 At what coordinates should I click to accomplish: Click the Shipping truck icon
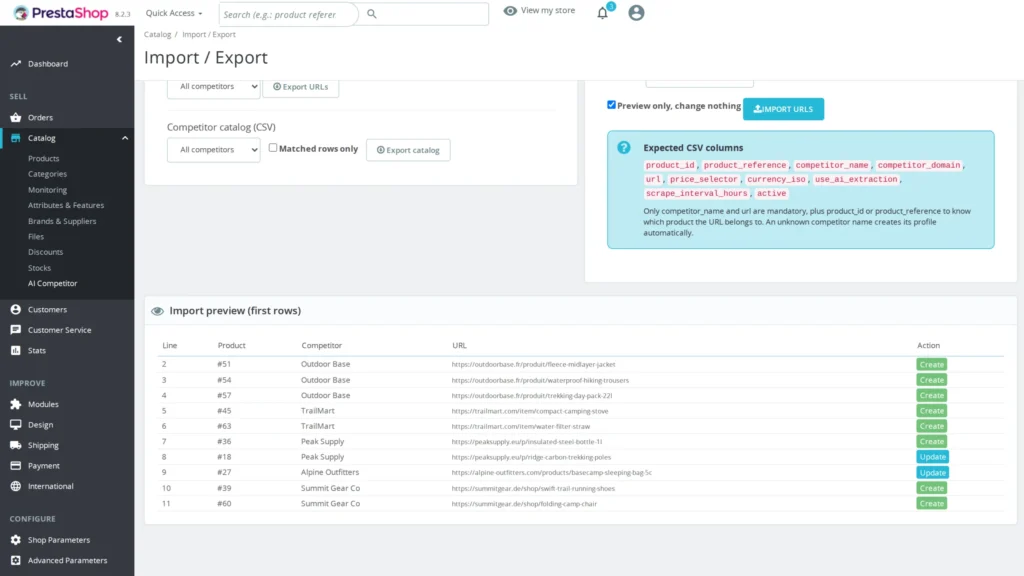click(x=16, y=445)
